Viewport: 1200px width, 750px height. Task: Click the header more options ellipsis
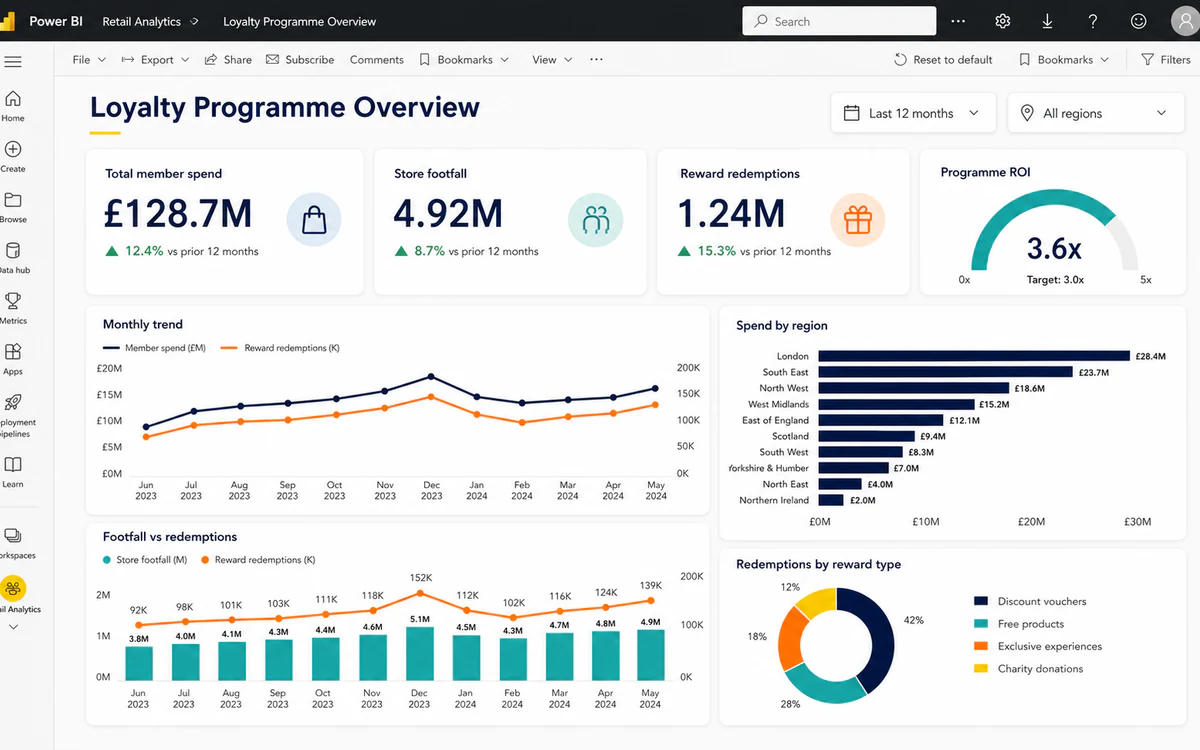click(x=958, y=21)
